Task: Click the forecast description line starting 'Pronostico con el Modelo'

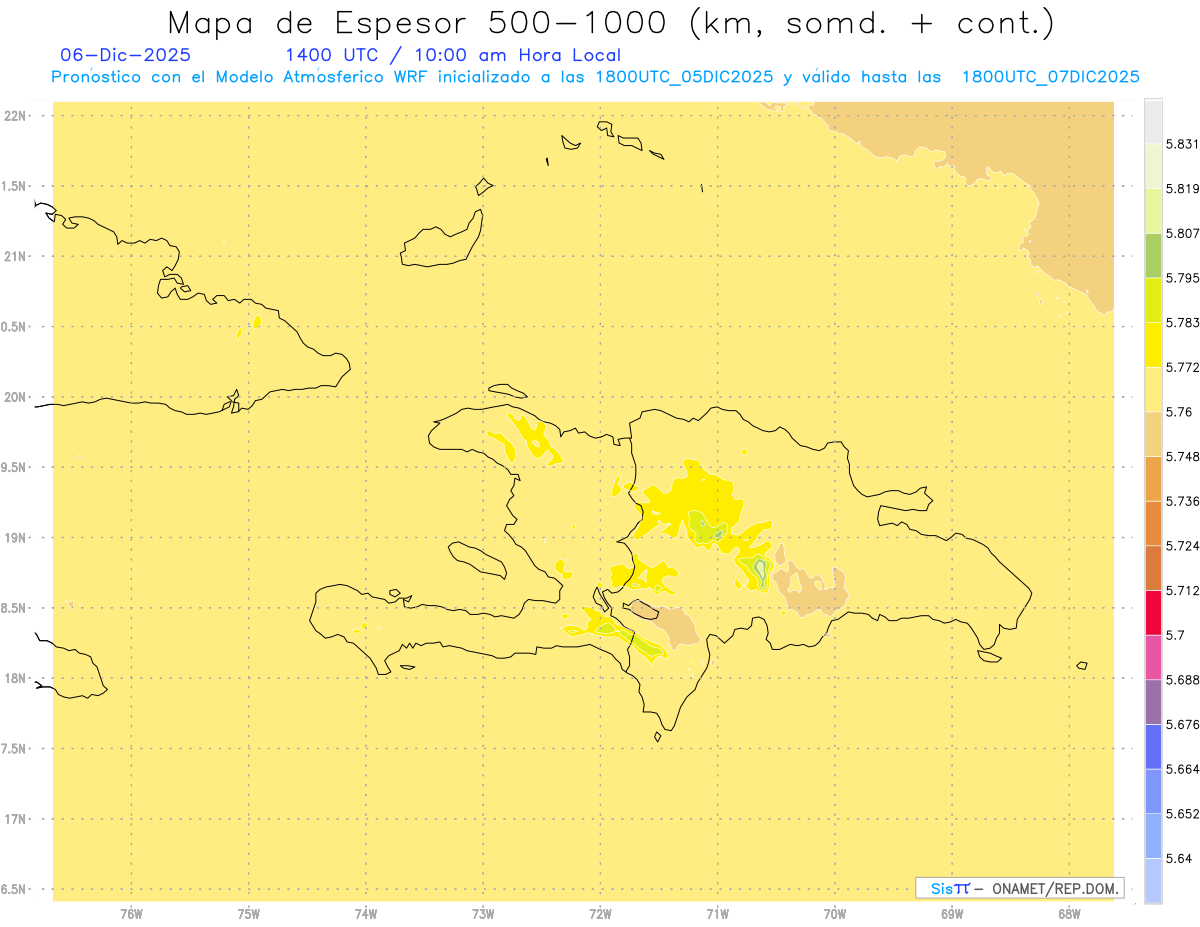Action: [x=595, y=77]
